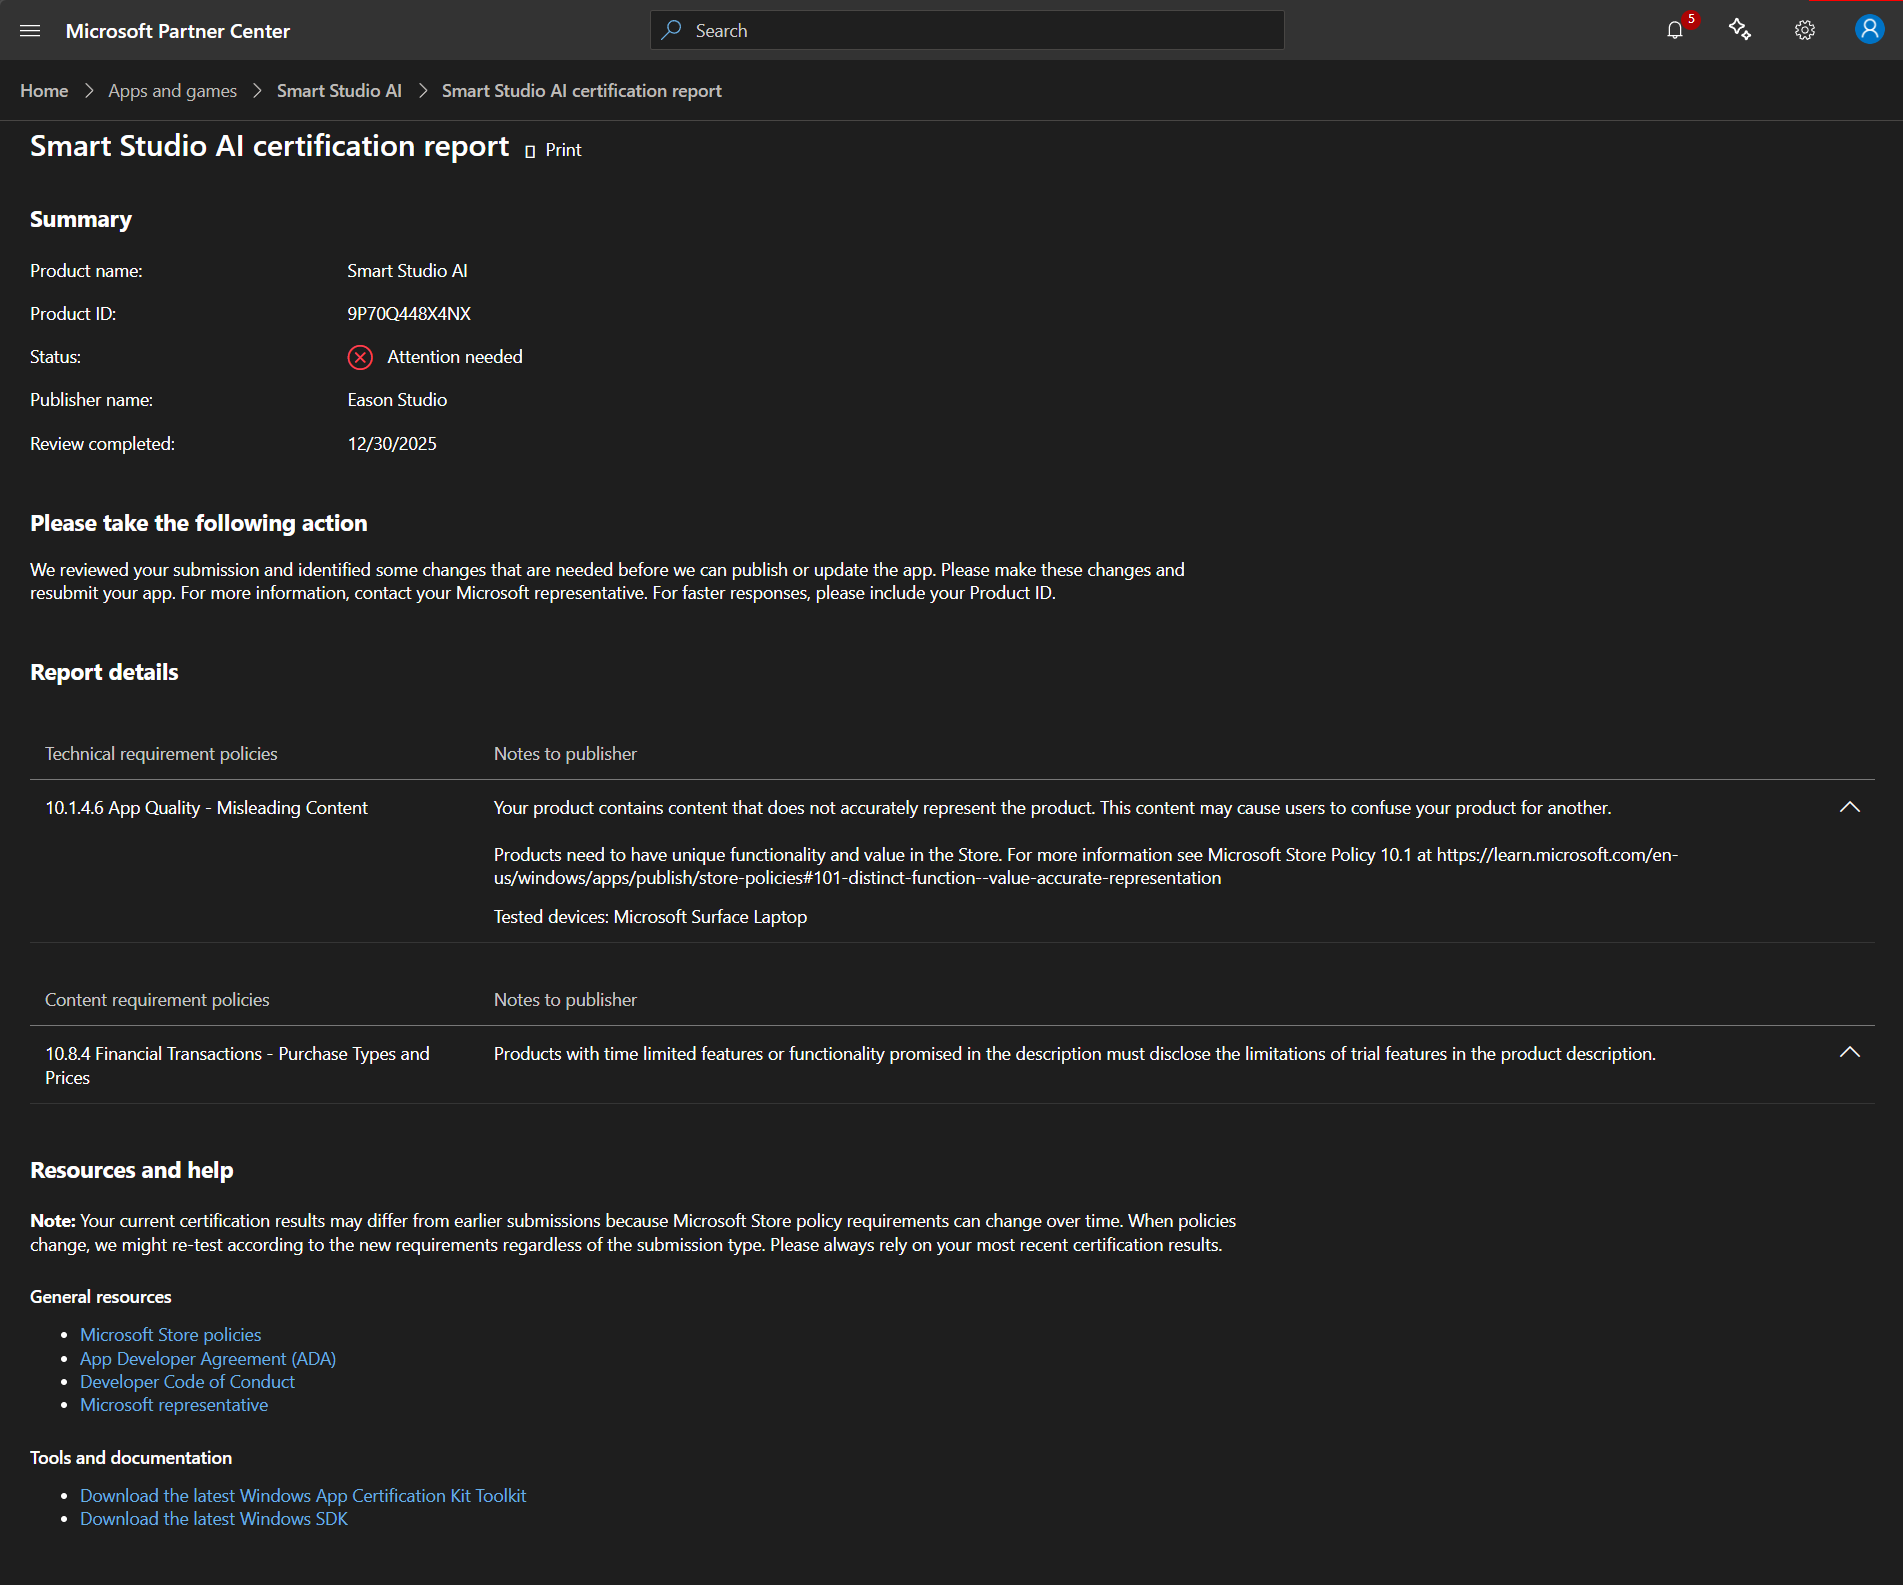Select the certification report breadcrumb item
The height and width of the screenshot is (1585, 1903).
point(582,91)
